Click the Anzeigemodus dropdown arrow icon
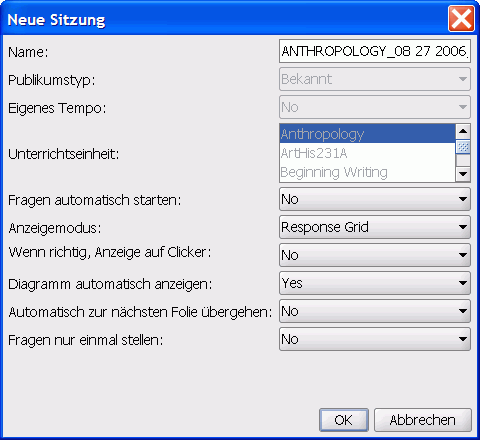This screenshot has width=480, height=440. click(462, 227)
